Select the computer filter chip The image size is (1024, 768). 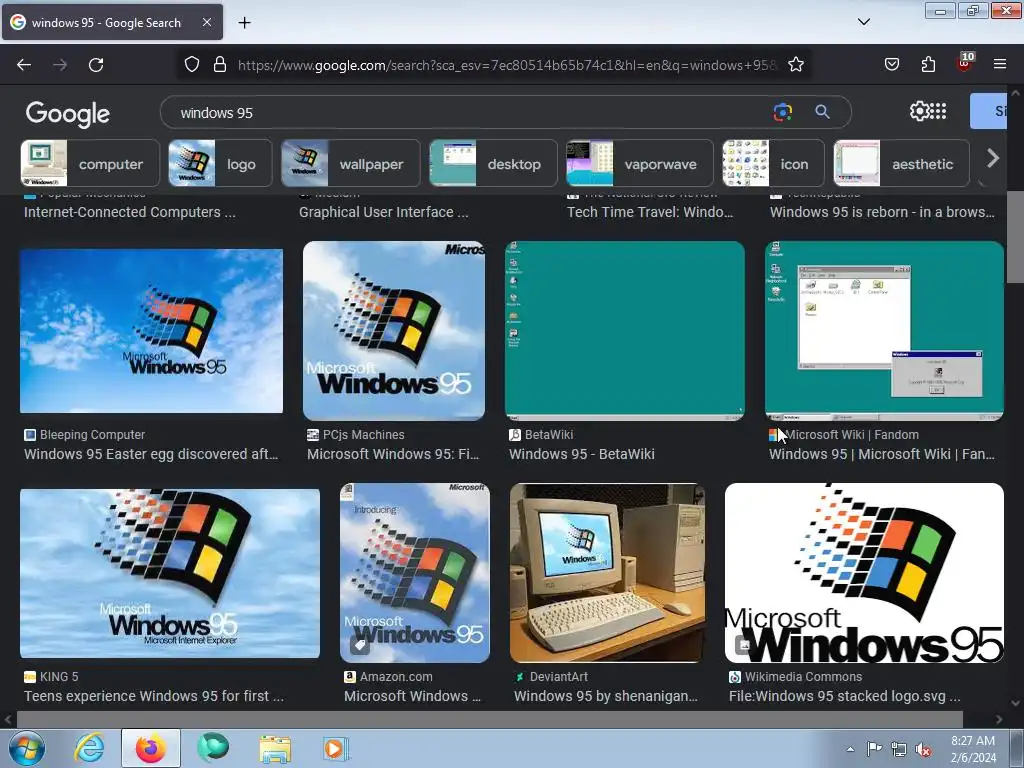(x=90, y=163)
